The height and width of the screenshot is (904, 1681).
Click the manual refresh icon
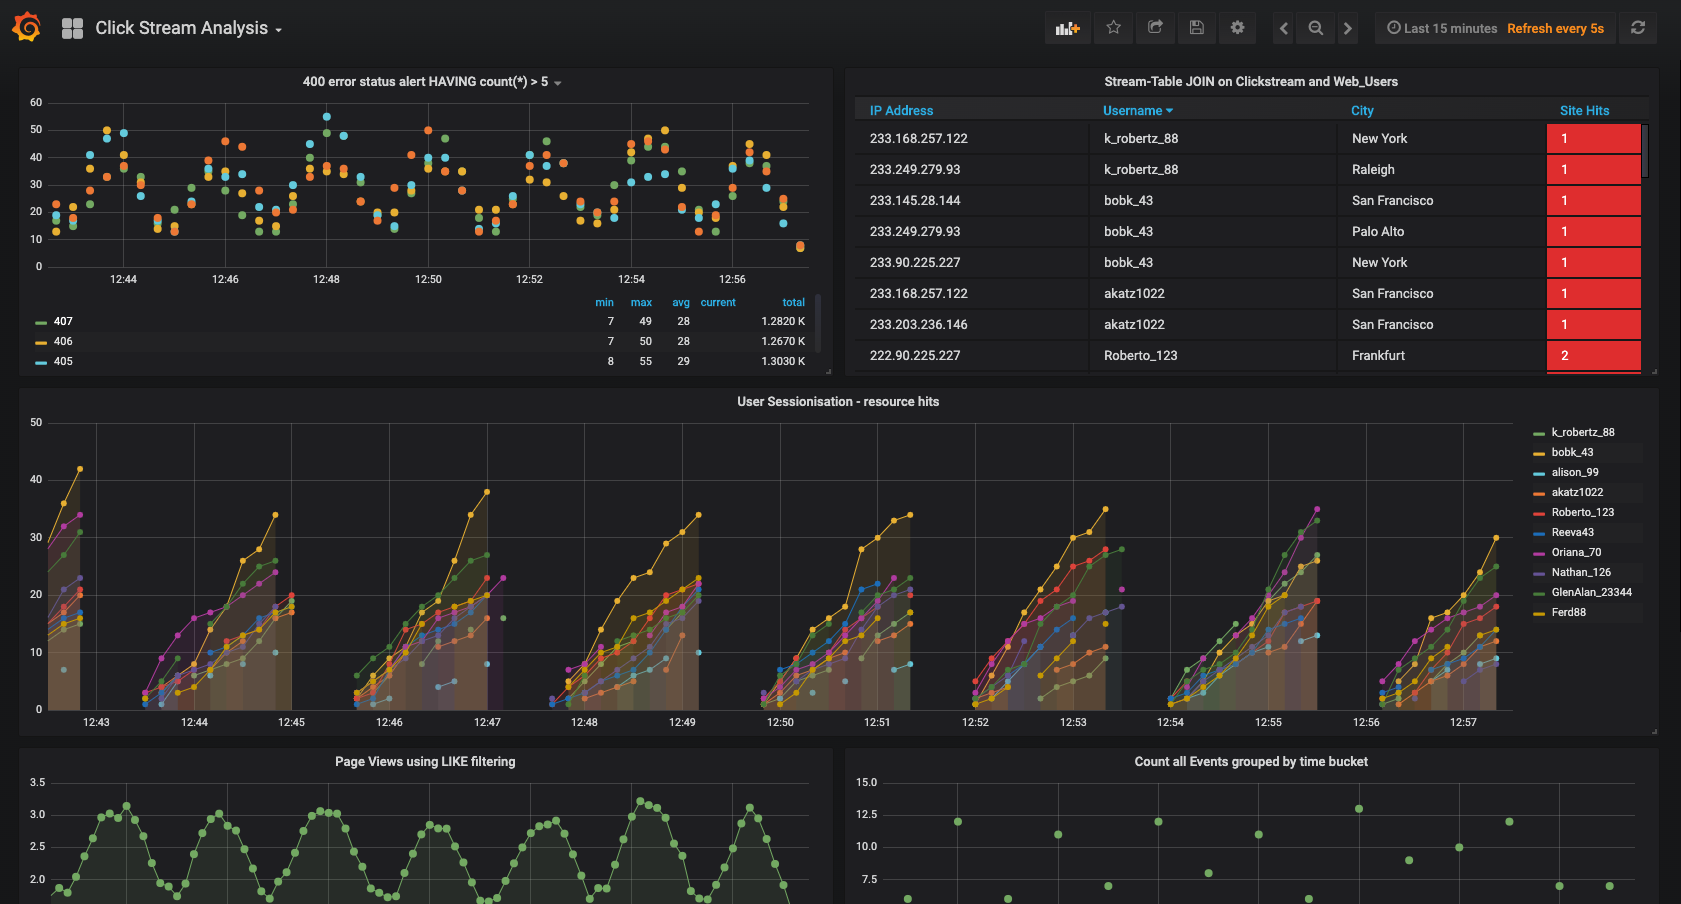click(x=1638, y=27)
